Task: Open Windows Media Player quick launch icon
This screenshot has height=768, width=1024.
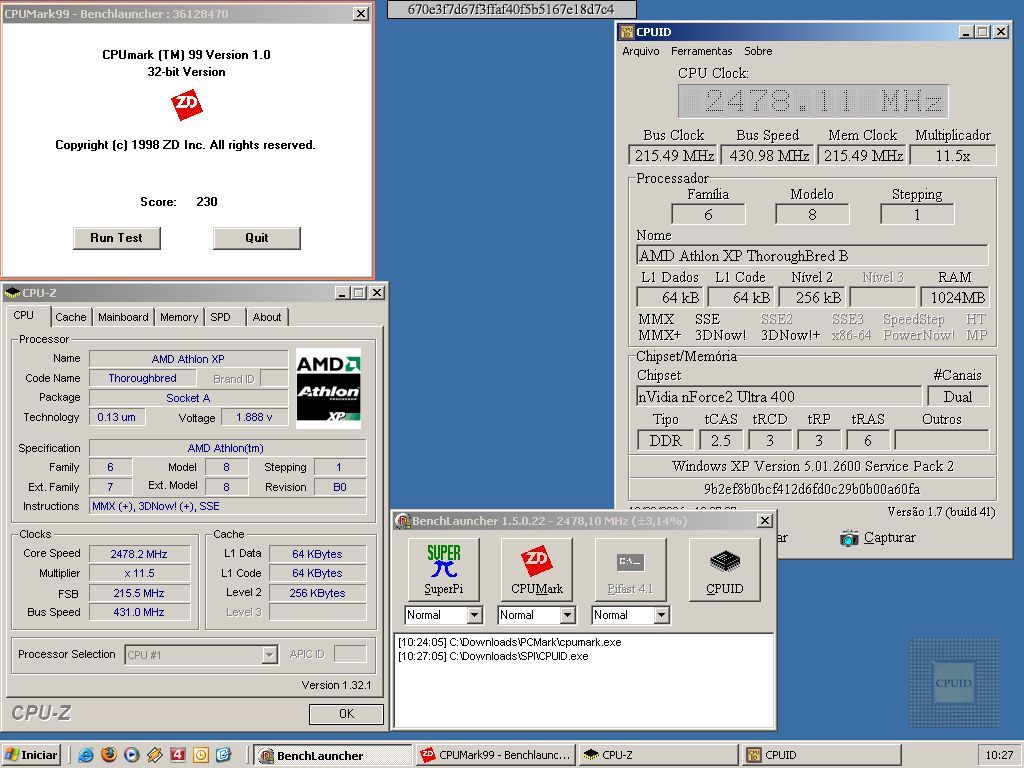Action: coord(132,755)
